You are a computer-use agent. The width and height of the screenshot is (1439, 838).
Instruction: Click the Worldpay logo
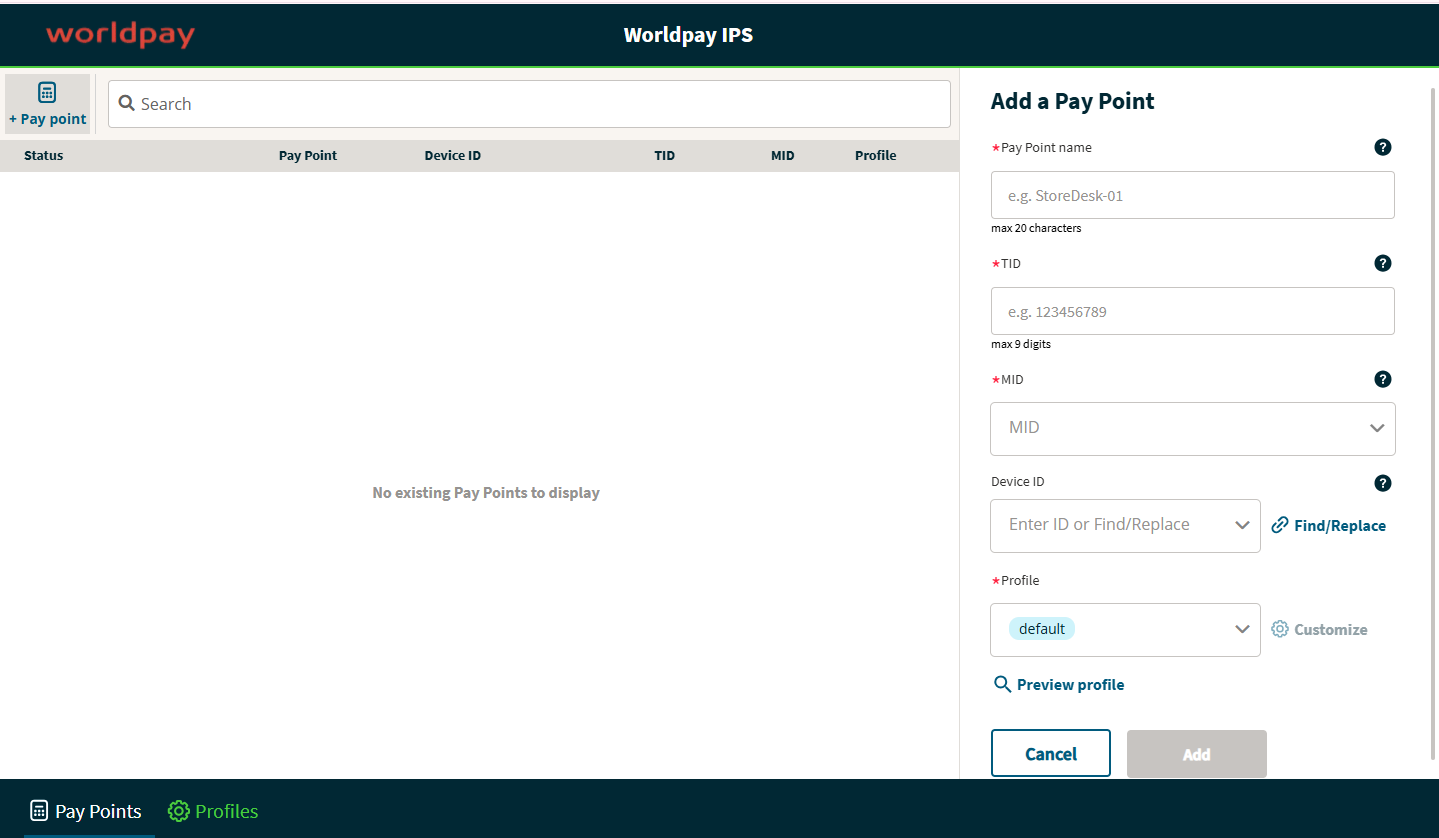(120, 35)
